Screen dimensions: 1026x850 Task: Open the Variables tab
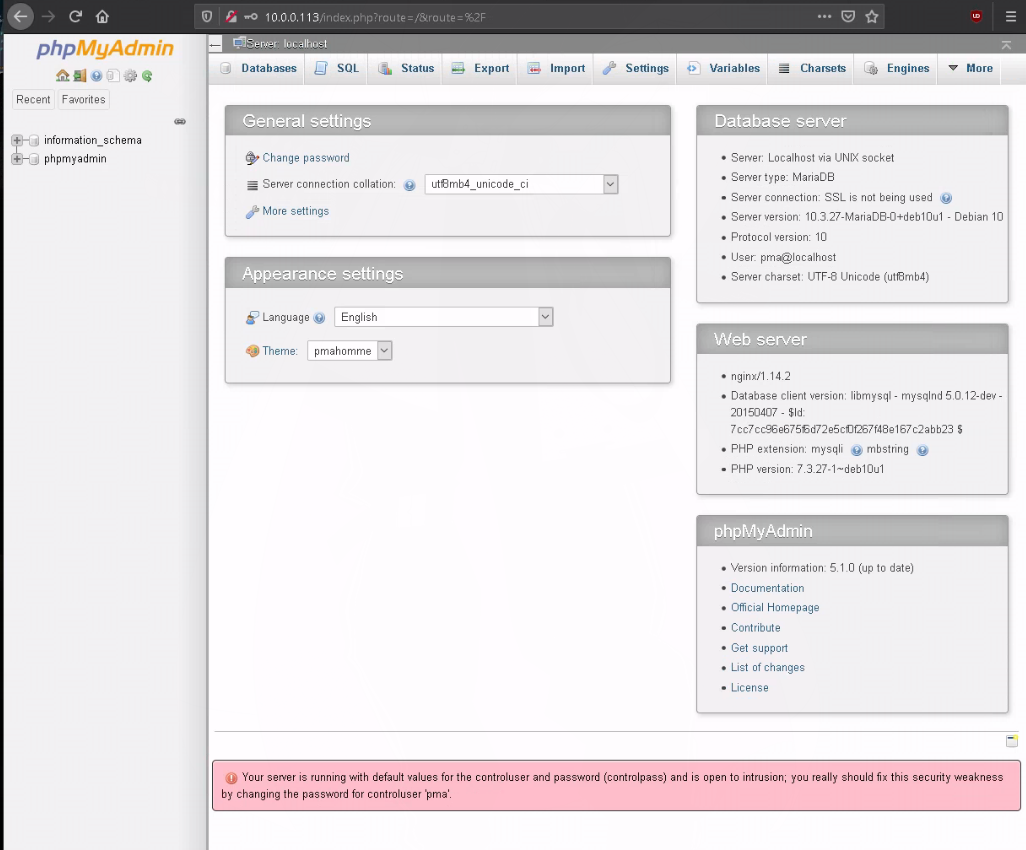pyautogui.click(x=723, y=68)
